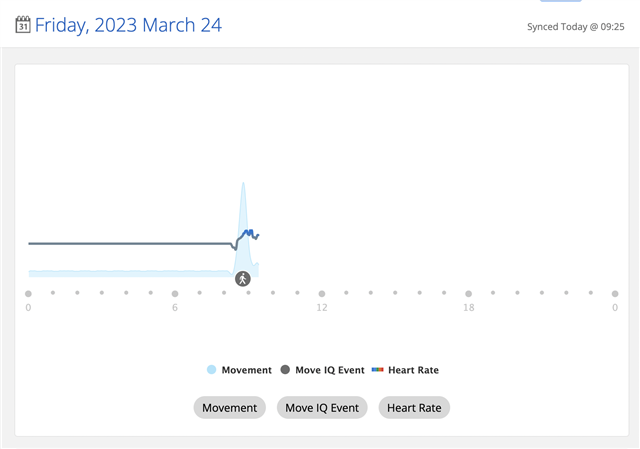
Task: Click the flat gray heart rate line
Action: tap(130, 243)
